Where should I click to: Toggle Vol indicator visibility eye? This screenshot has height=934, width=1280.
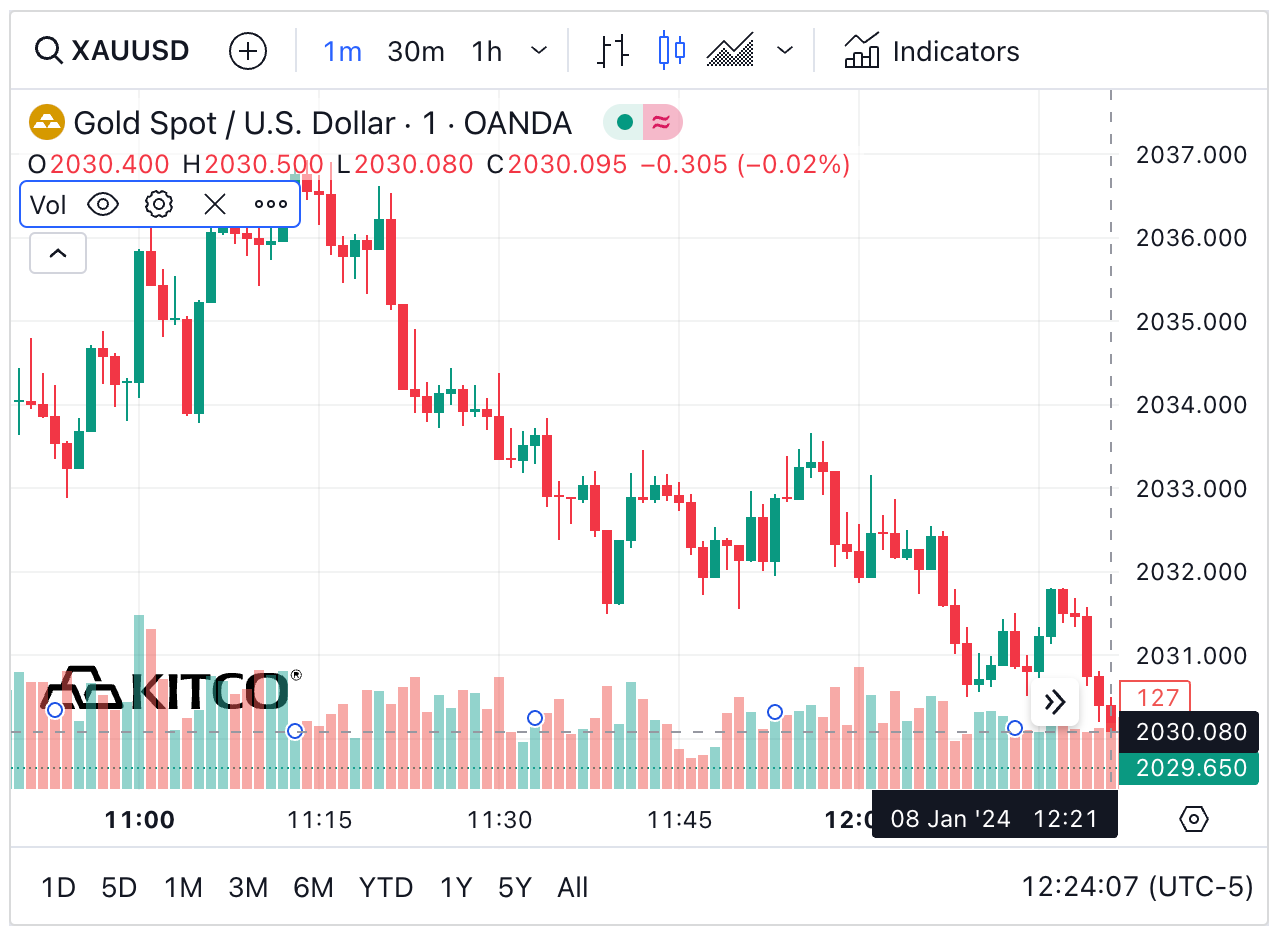click(x=103, y=205)
